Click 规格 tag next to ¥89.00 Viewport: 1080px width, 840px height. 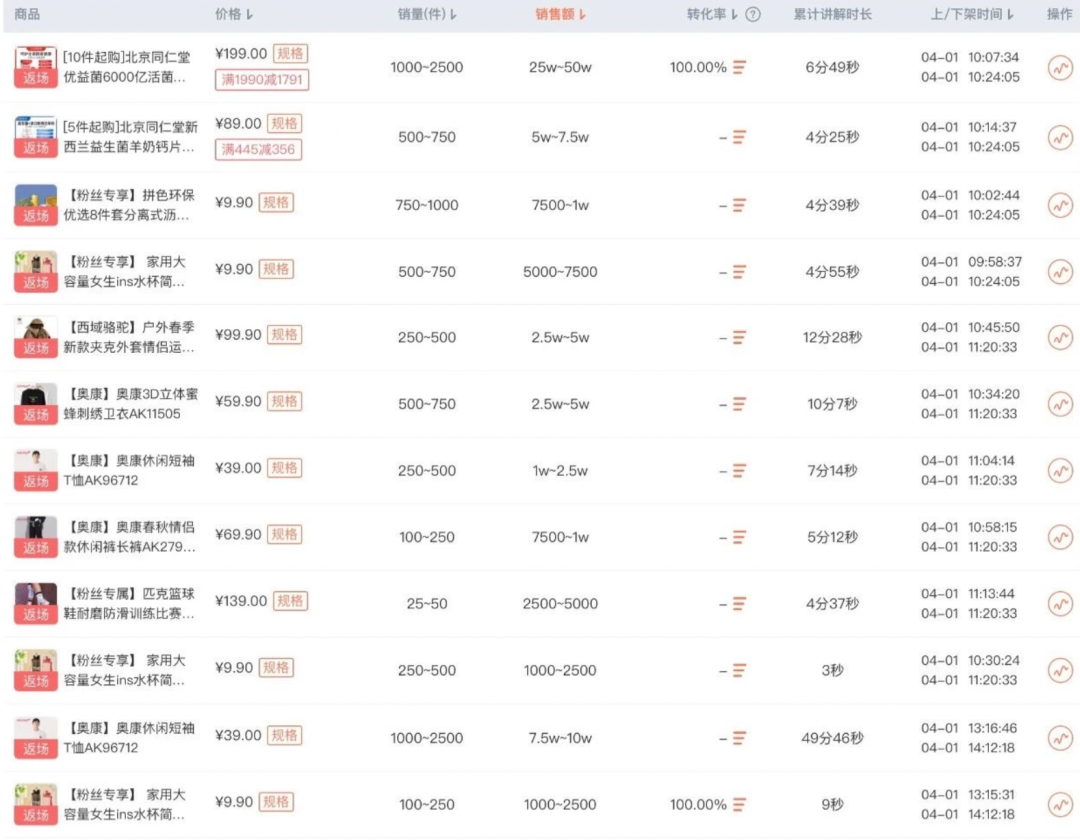coord(284,124)
